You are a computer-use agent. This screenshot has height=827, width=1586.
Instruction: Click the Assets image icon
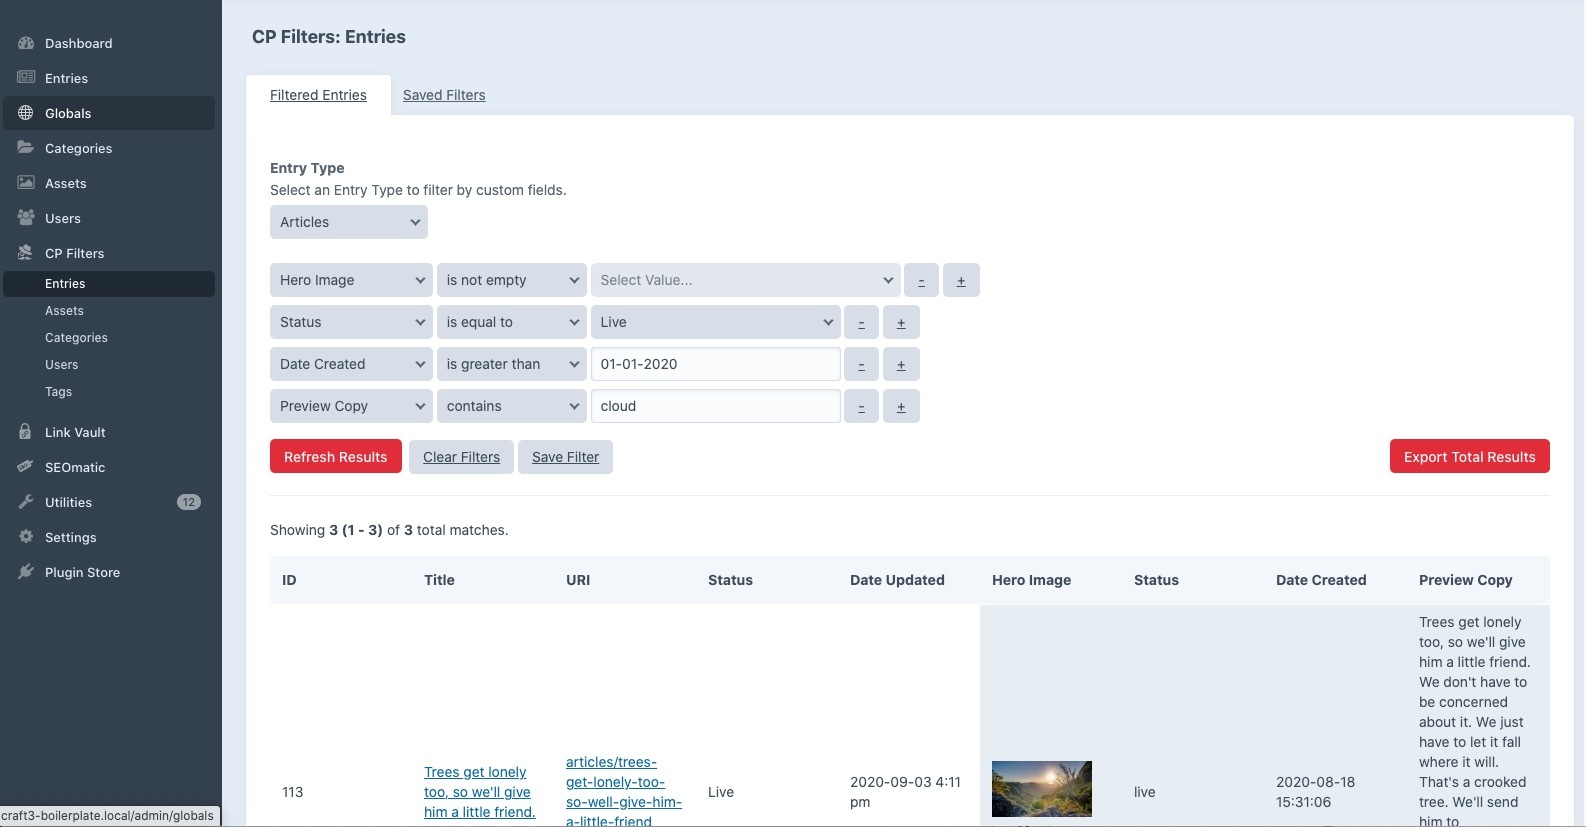pos(26,183)
